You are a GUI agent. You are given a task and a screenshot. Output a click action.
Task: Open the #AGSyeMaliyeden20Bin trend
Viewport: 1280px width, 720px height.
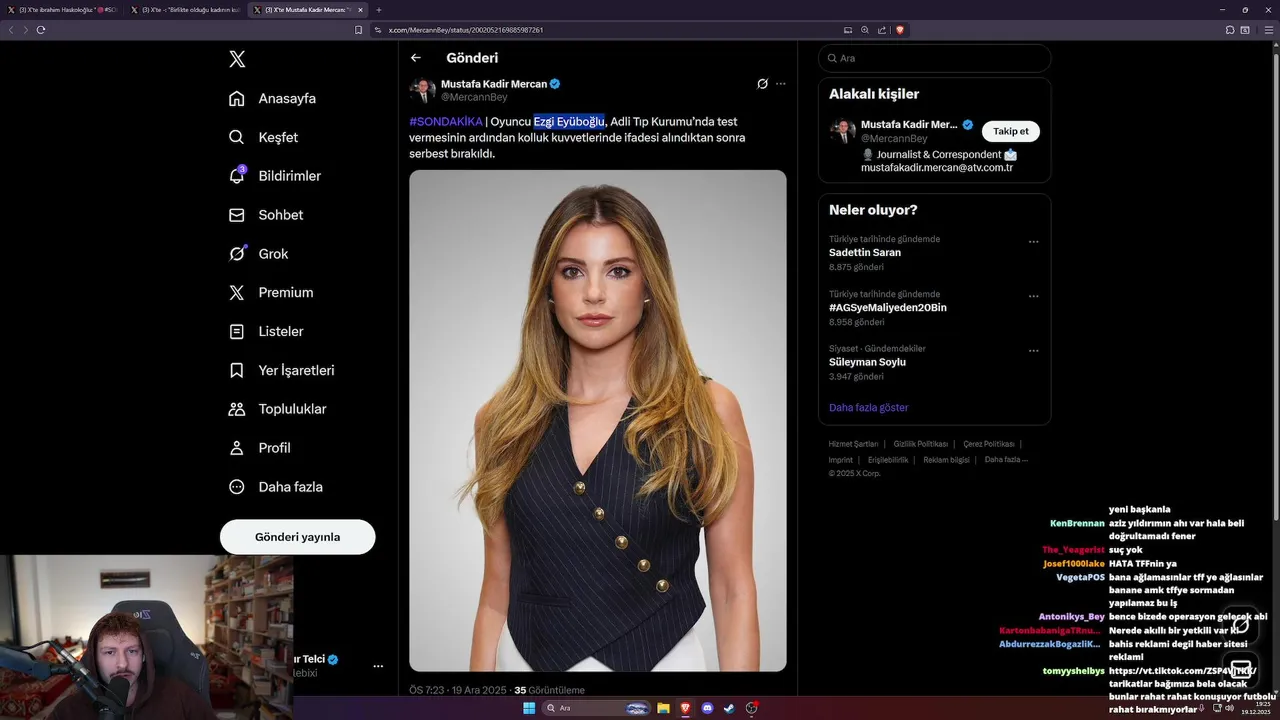pyautogui.click(x=888, y=308)
